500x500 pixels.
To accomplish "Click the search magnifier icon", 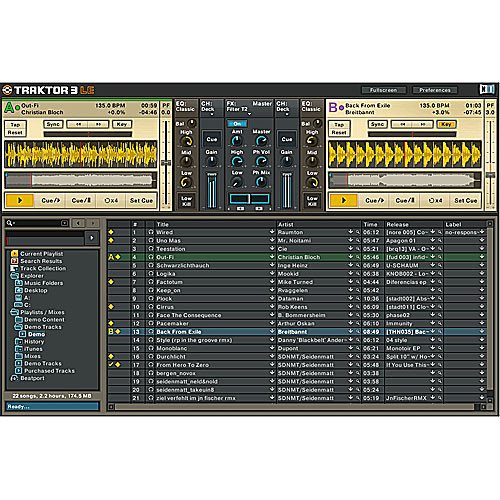I will [x=10, y=223].
